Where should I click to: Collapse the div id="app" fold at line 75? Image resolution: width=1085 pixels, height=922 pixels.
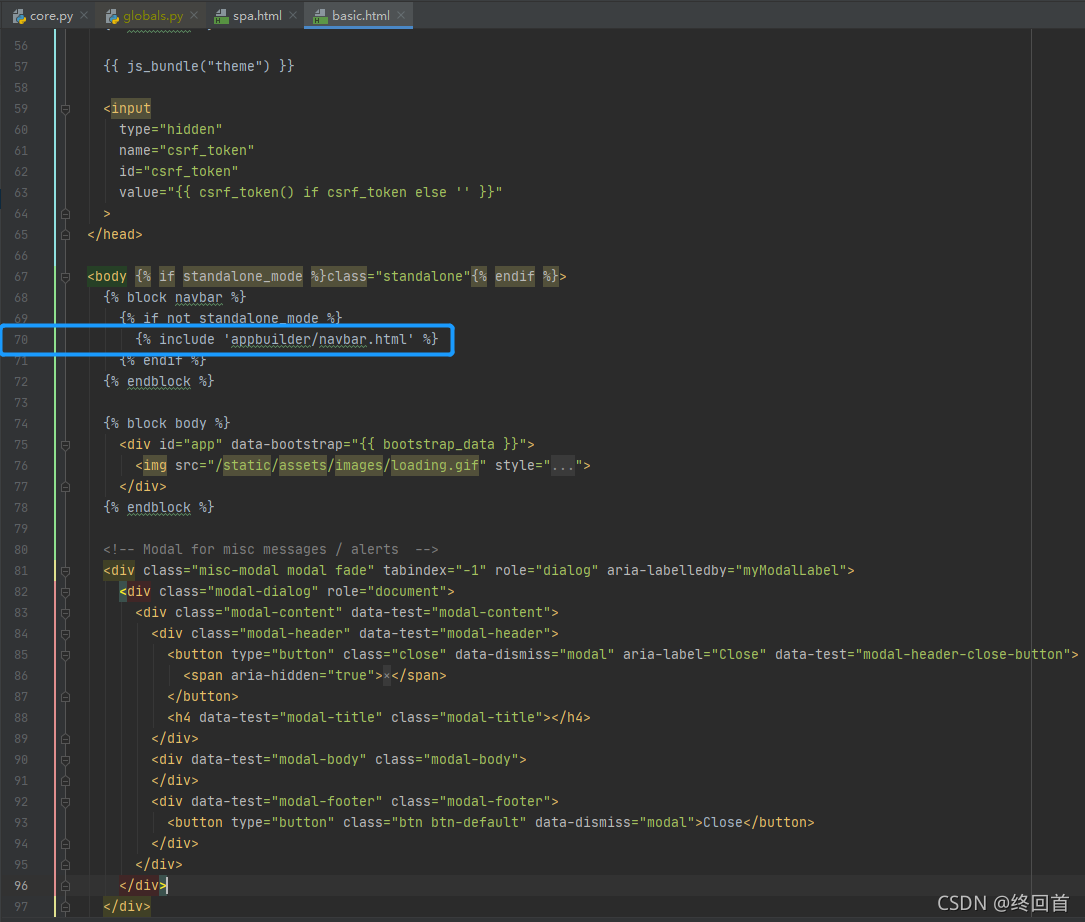pos(65,445)
